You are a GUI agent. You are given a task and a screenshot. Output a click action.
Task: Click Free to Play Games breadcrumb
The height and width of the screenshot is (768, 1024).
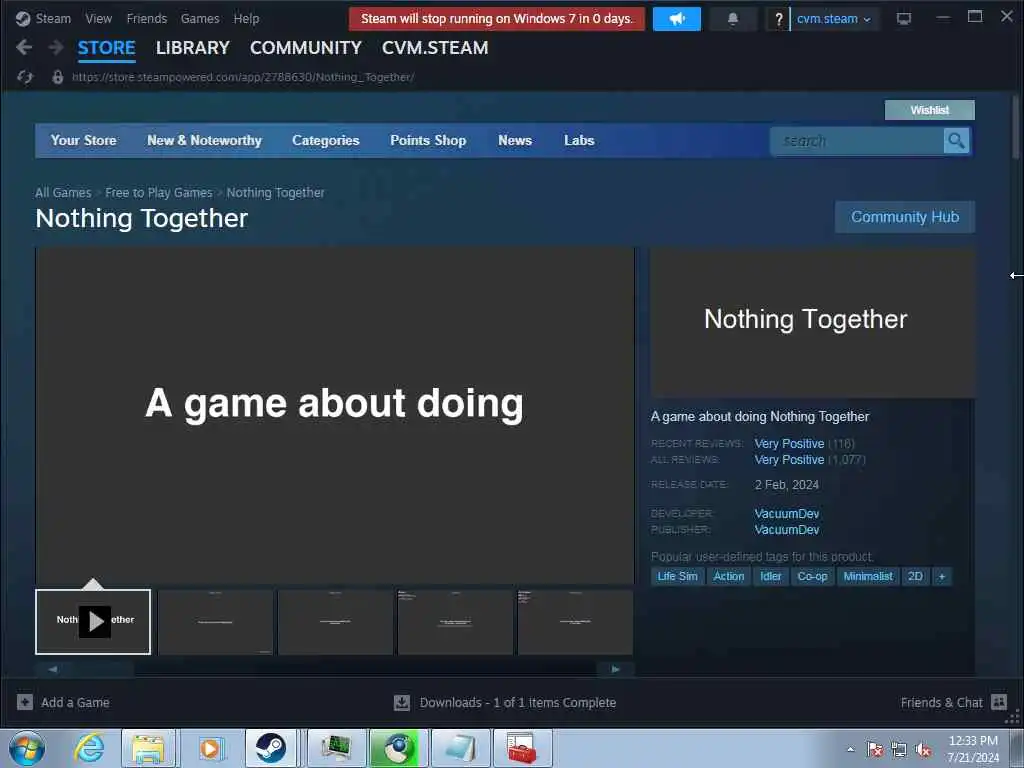pyautogui.click(x=159, y=193)
